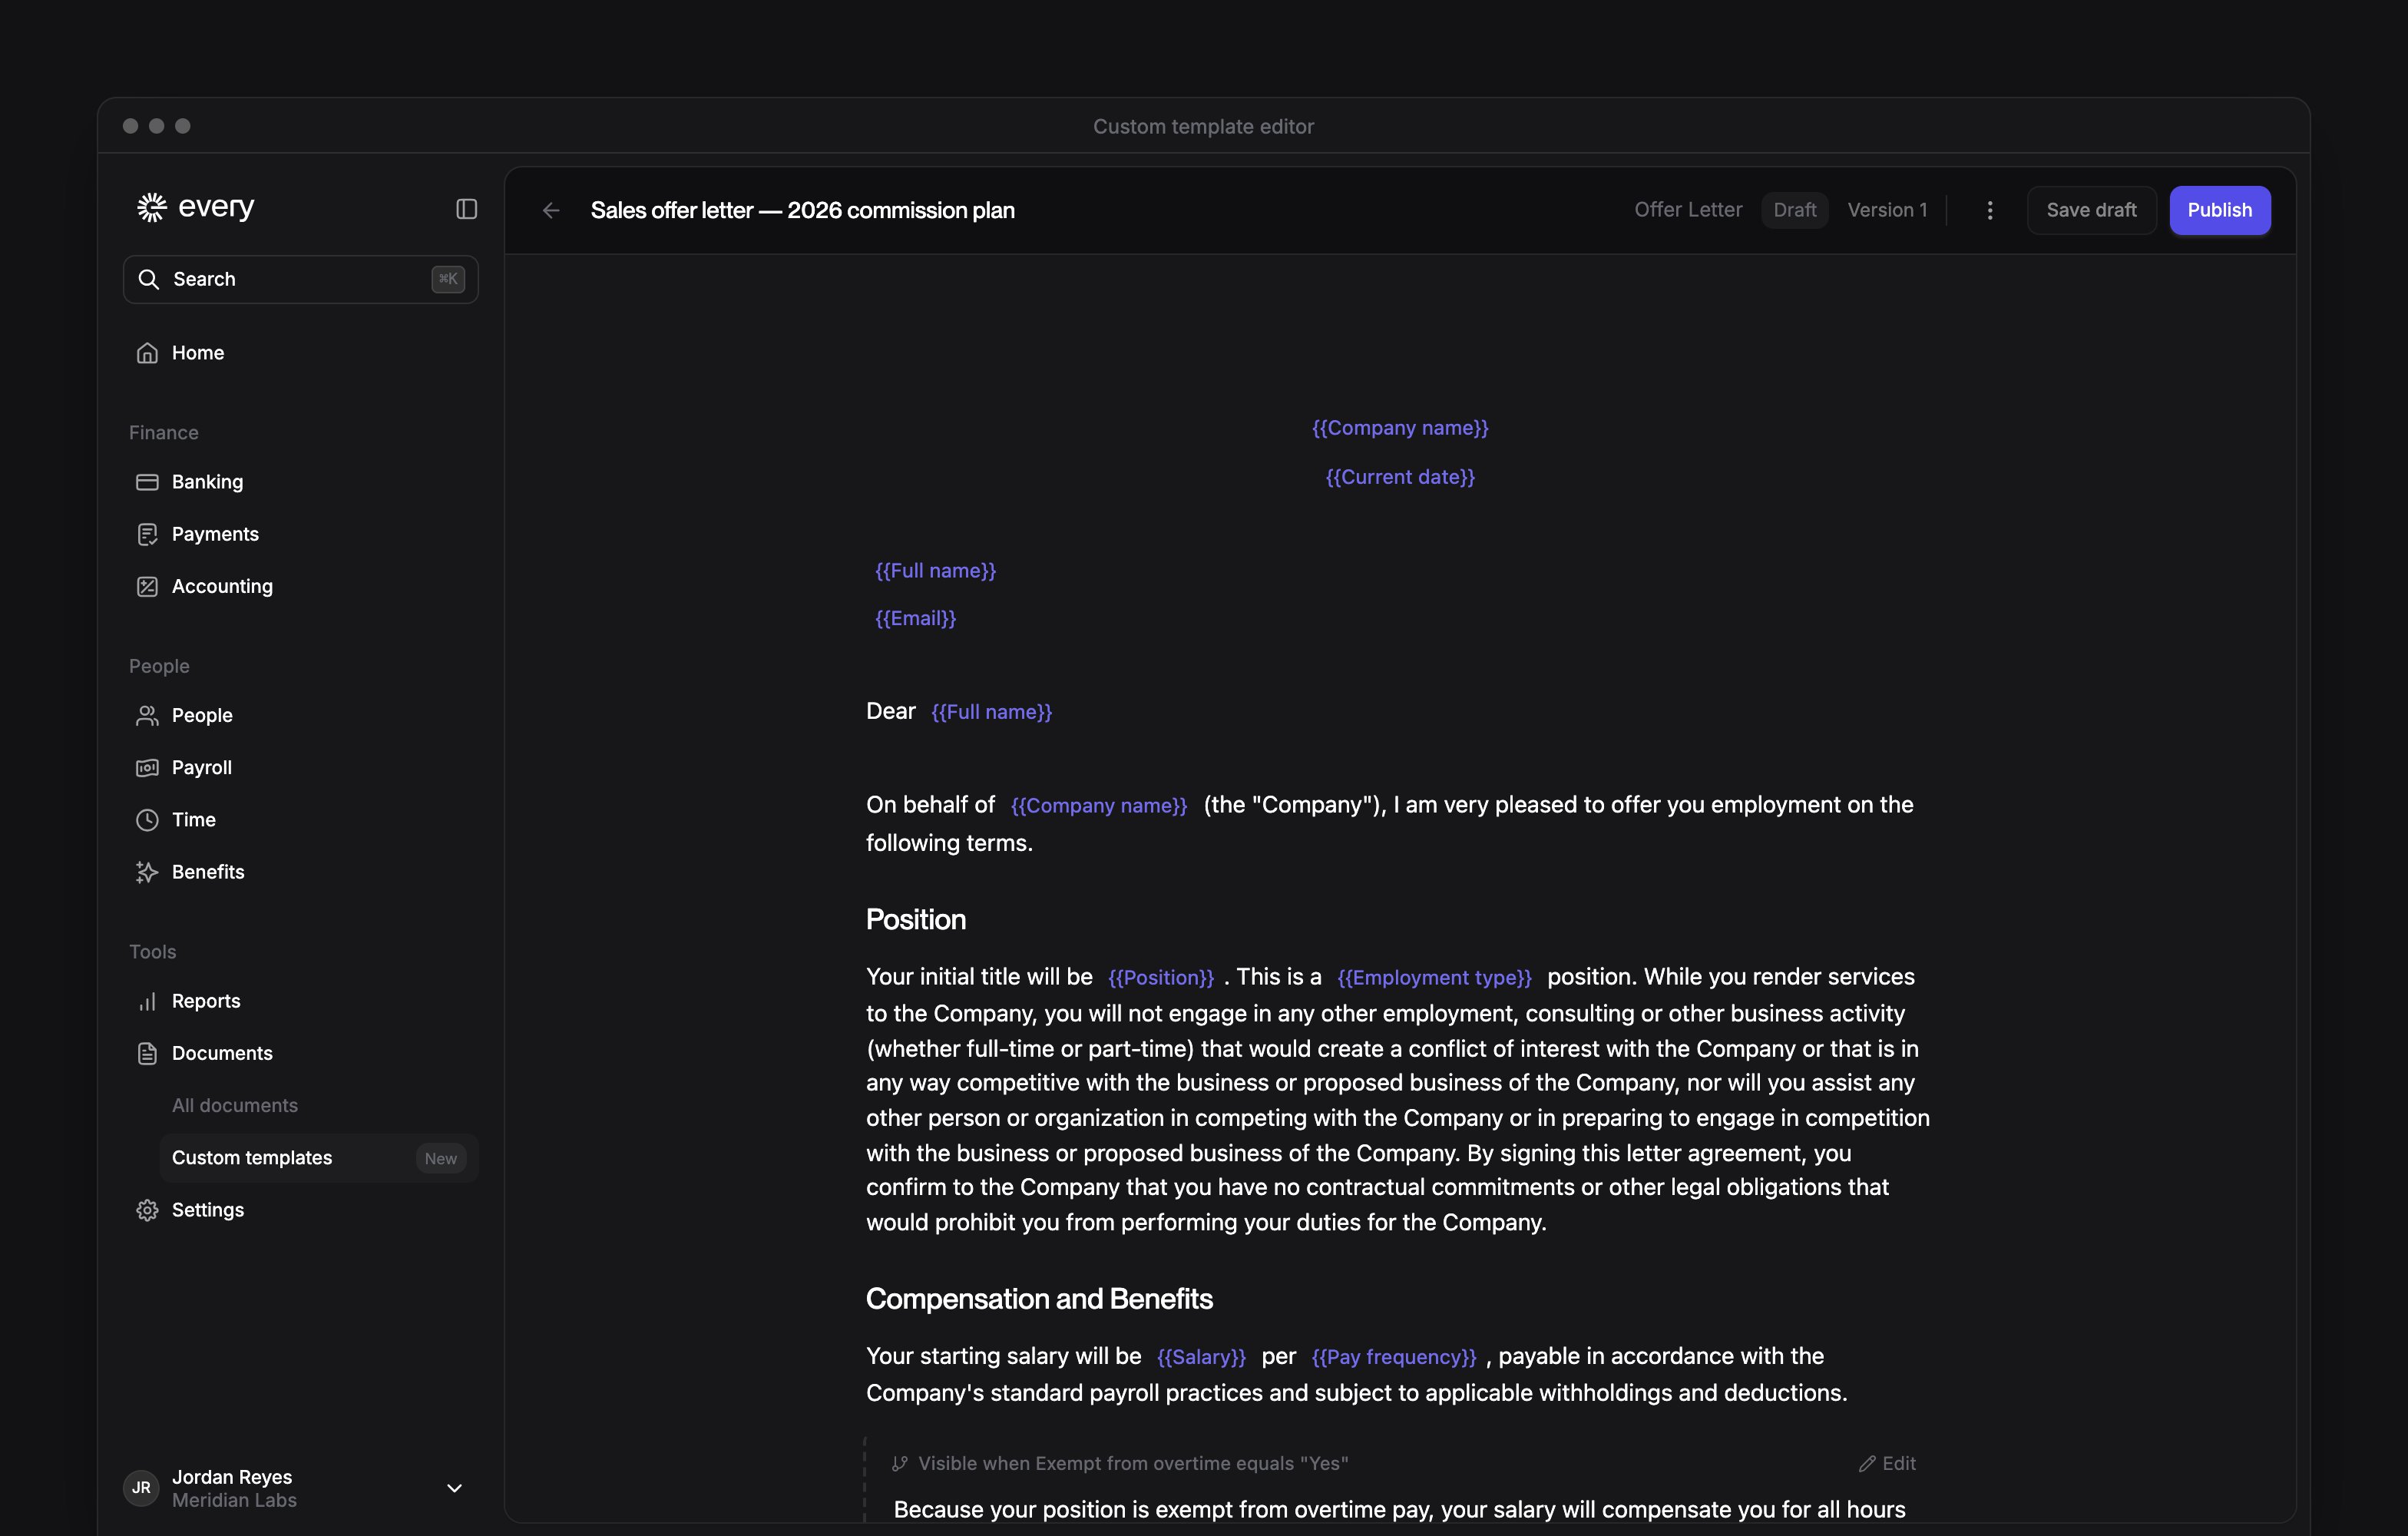Image resolution: width=2408 pixels, height=1536 pixels.
Task: Click the every logo icon
Action: 151,207
